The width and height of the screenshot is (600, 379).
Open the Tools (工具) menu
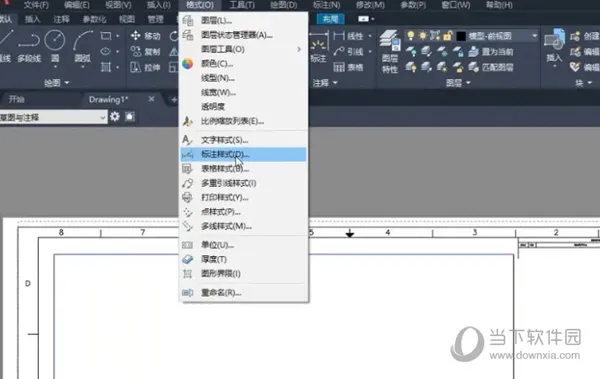(242, 5)
